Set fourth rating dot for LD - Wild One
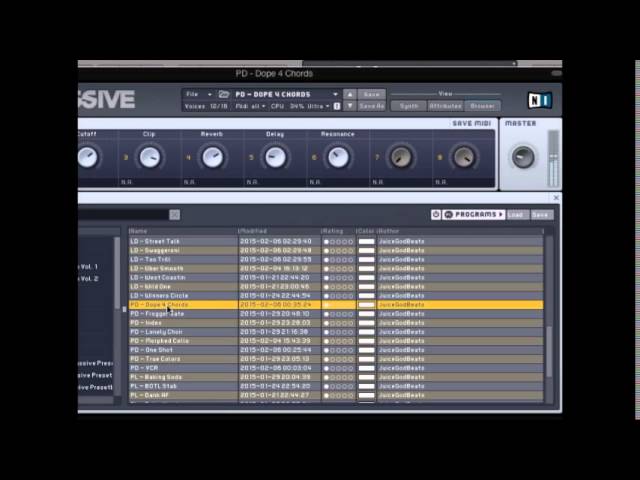The image size is (640, 480). [x=344, y=287]
